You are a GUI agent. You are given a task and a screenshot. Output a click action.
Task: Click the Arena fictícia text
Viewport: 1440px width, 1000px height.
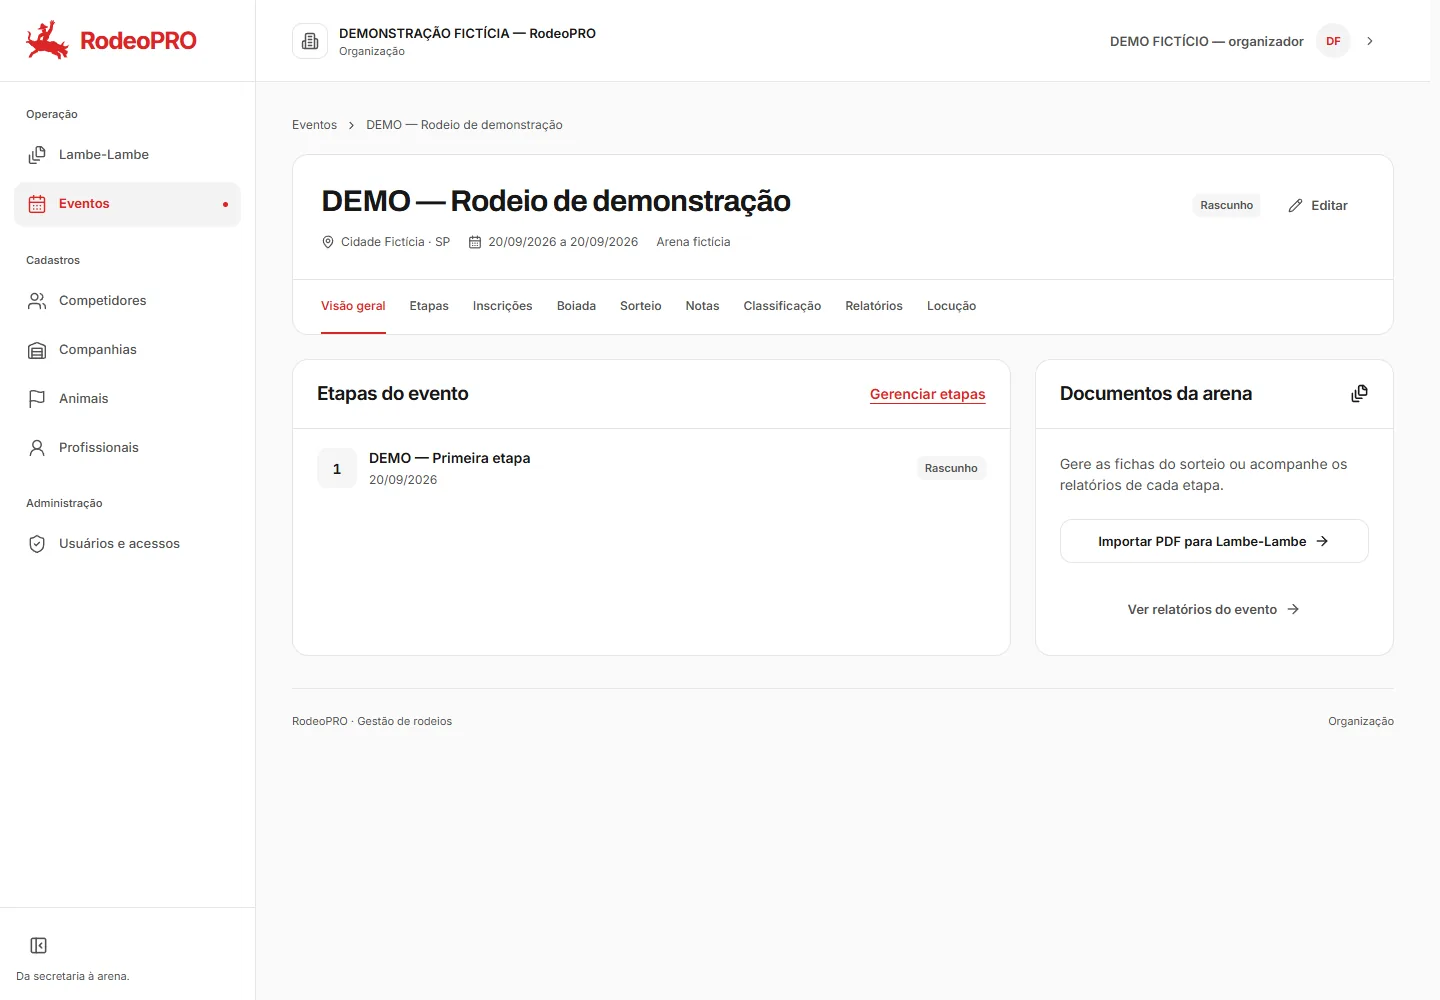693,242
